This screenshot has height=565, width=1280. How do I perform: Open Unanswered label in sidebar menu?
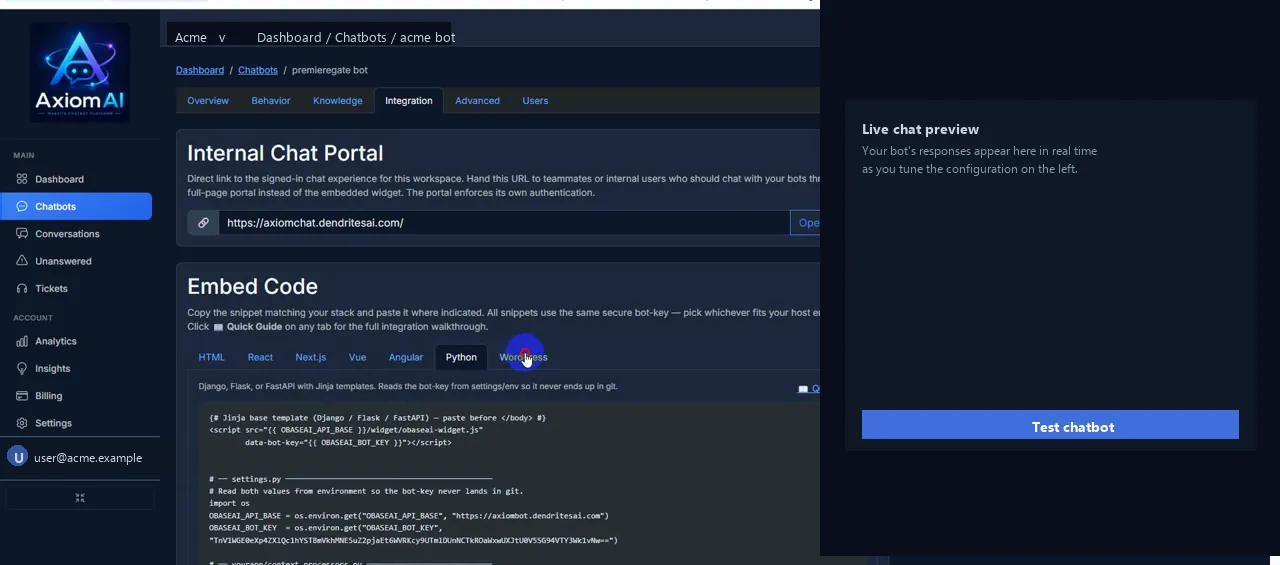coord(63,261)
